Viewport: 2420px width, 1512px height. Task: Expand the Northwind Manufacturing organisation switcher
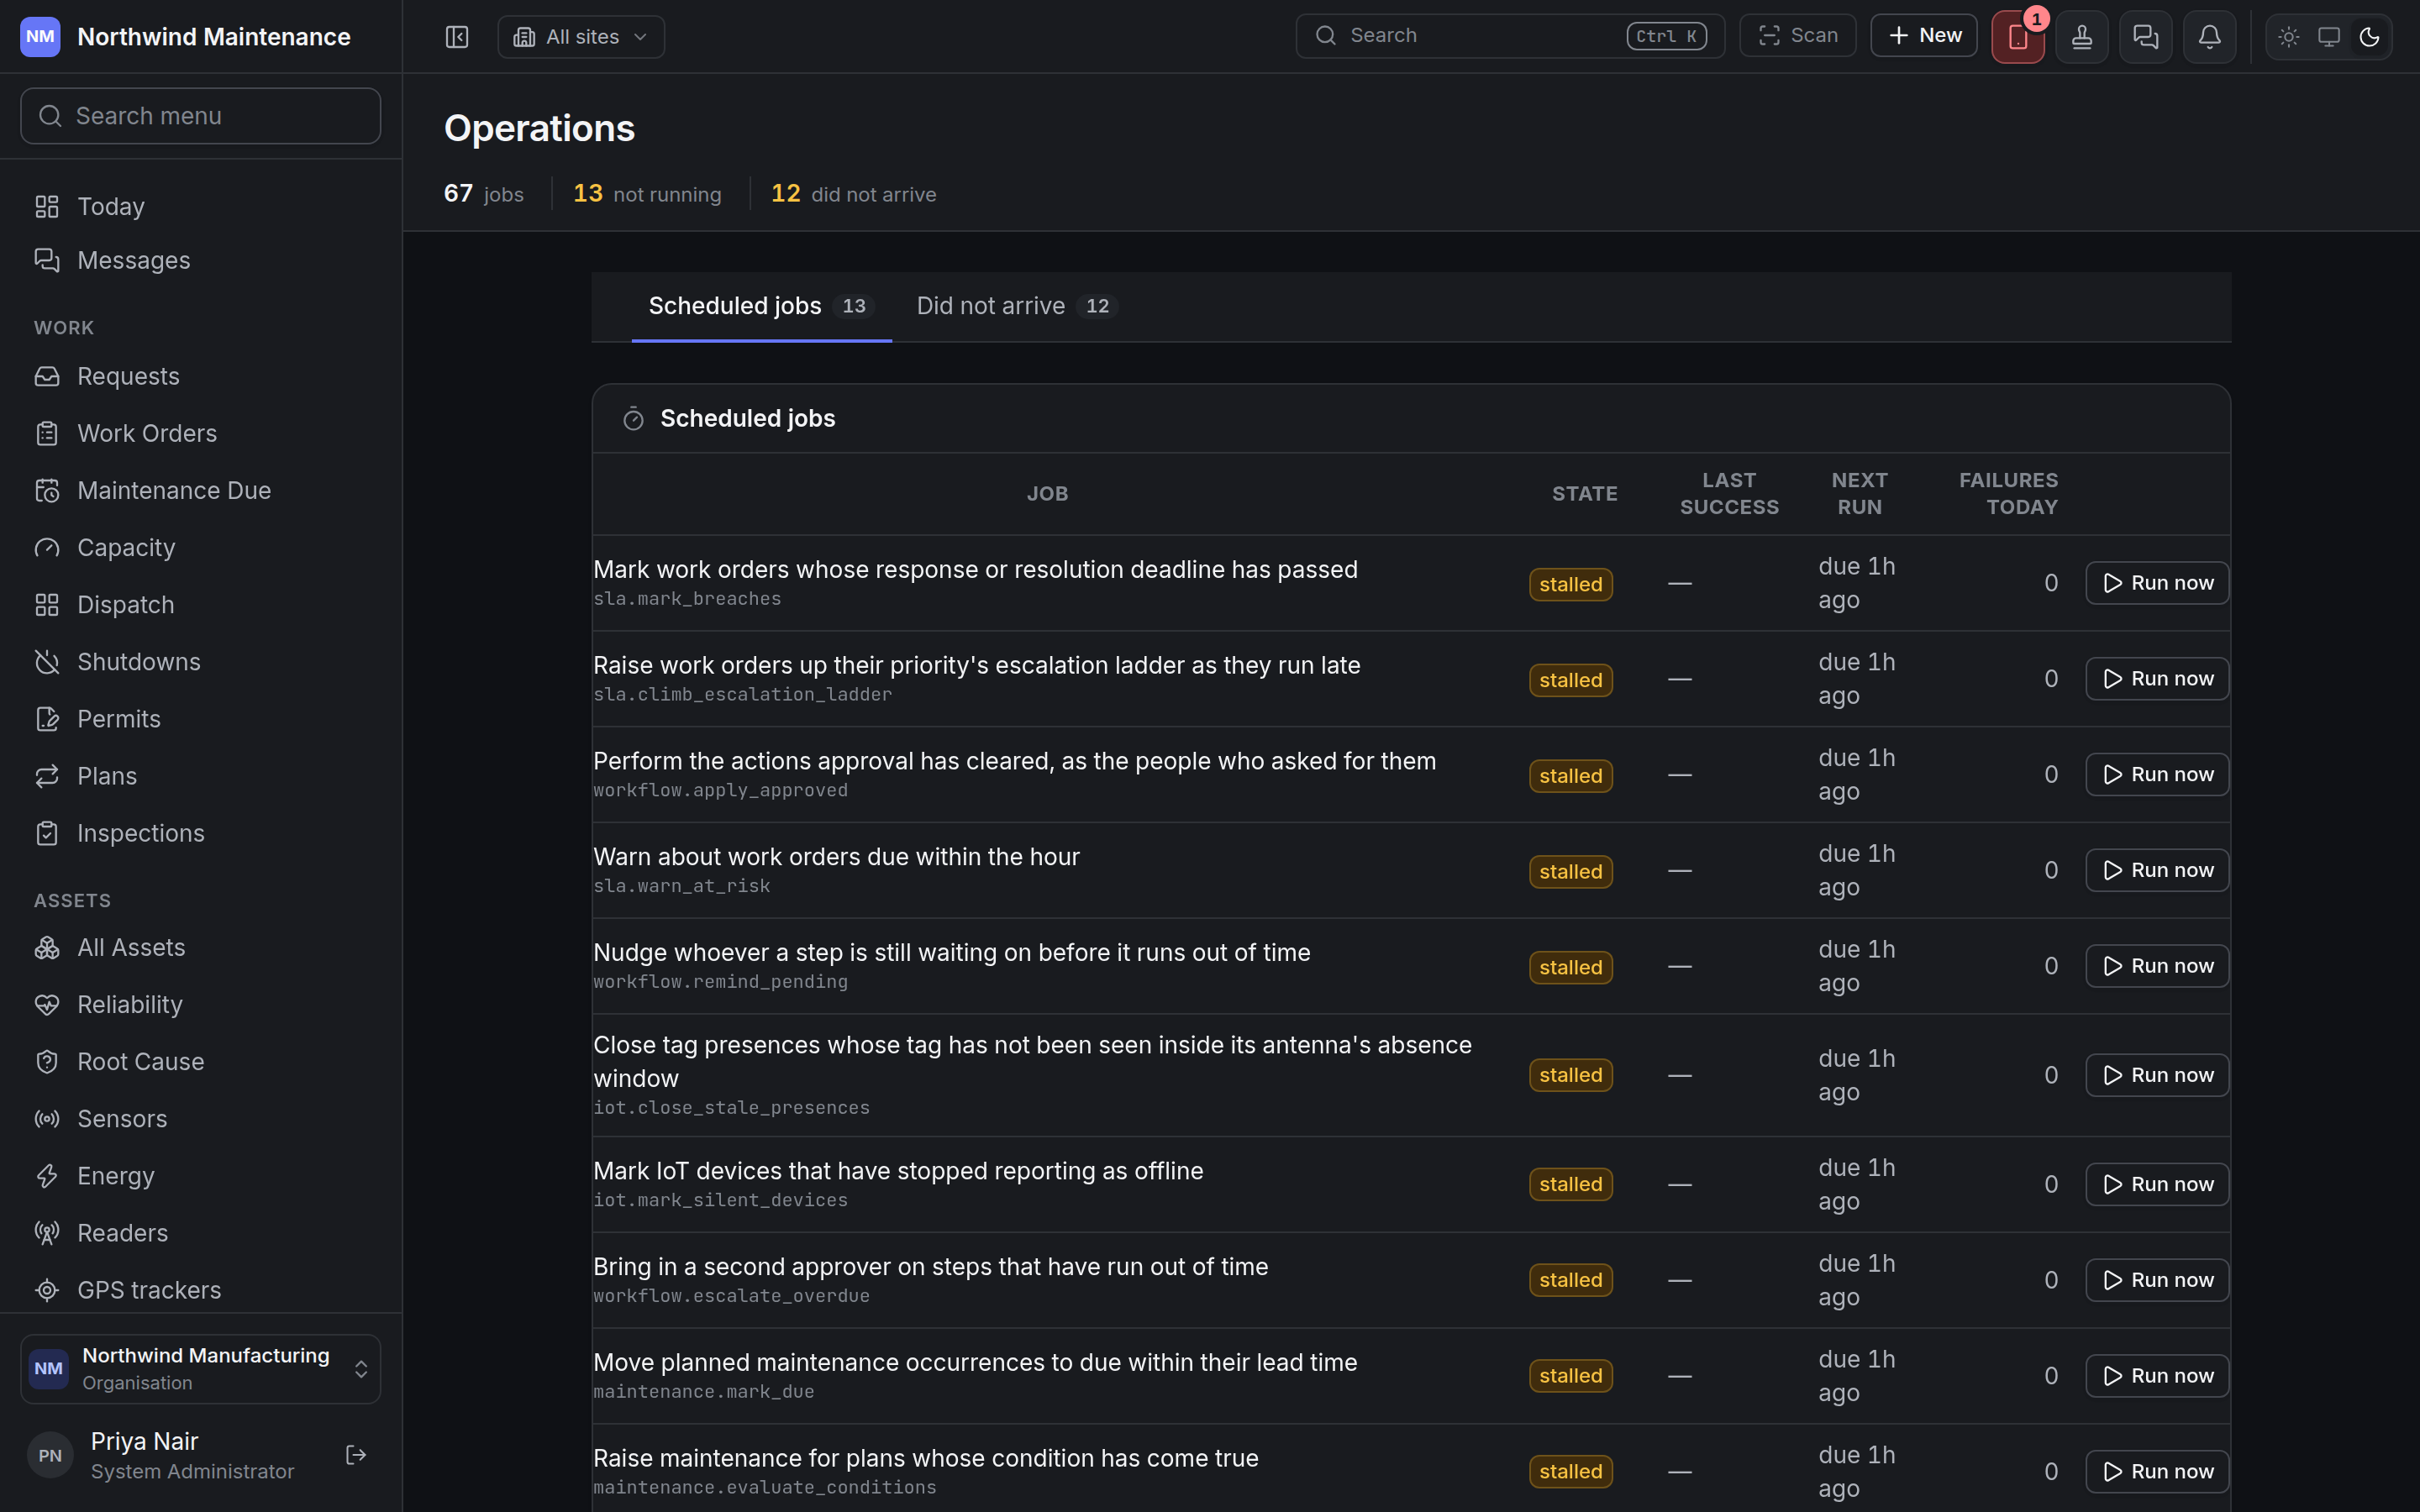(201, 1369)
